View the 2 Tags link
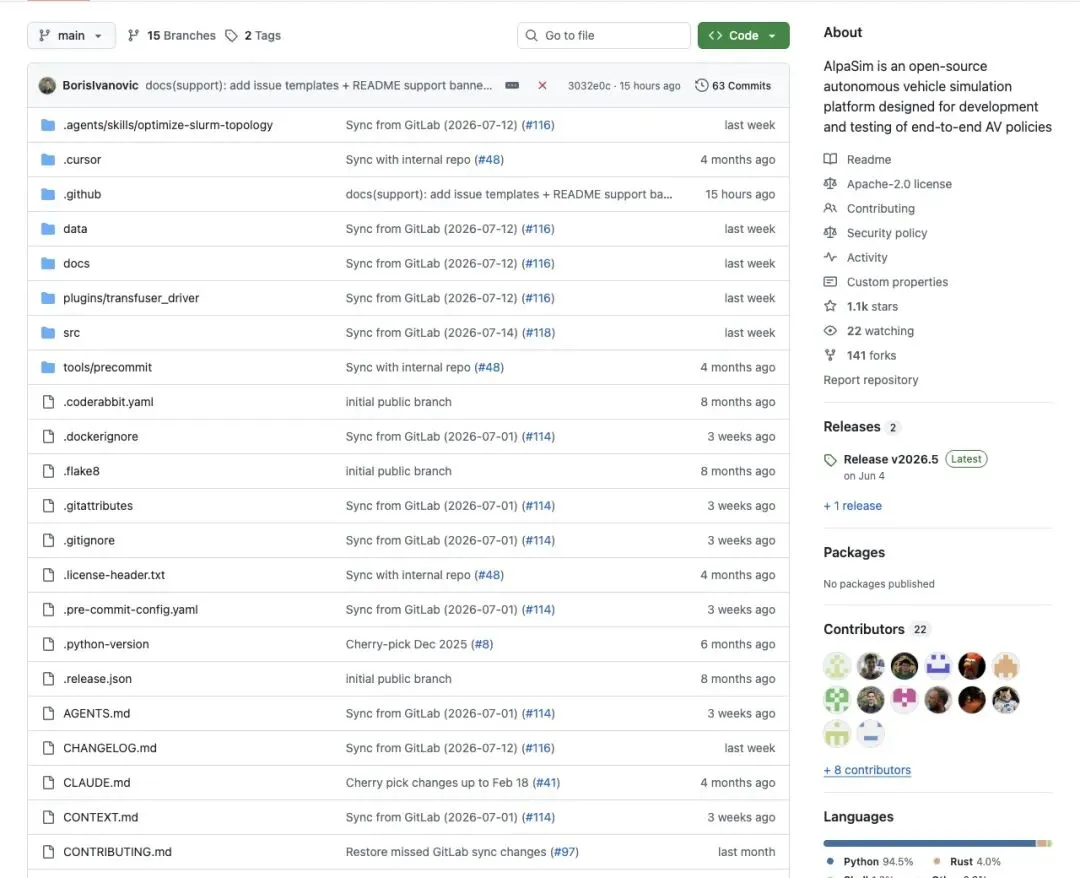The image size is (1080, 878). point(253,35)
